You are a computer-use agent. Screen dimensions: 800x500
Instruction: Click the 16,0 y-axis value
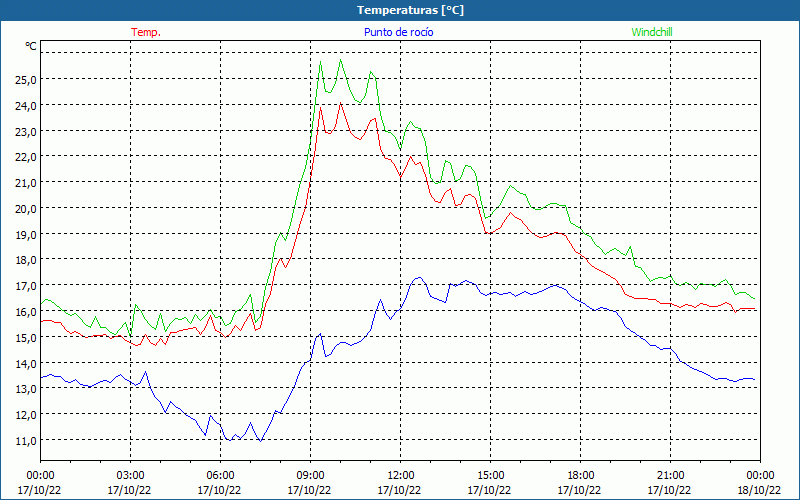pos(26,312)
